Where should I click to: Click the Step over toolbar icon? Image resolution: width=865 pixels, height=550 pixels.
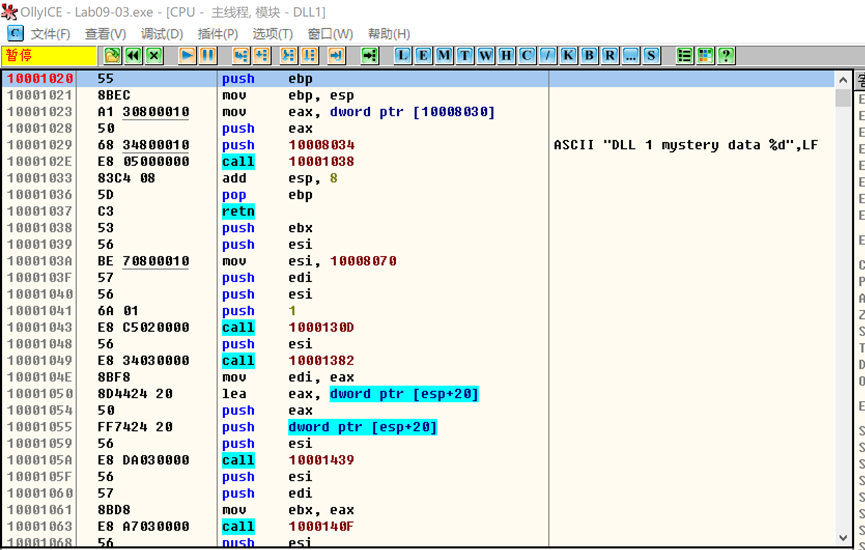(x=261, y=55)
